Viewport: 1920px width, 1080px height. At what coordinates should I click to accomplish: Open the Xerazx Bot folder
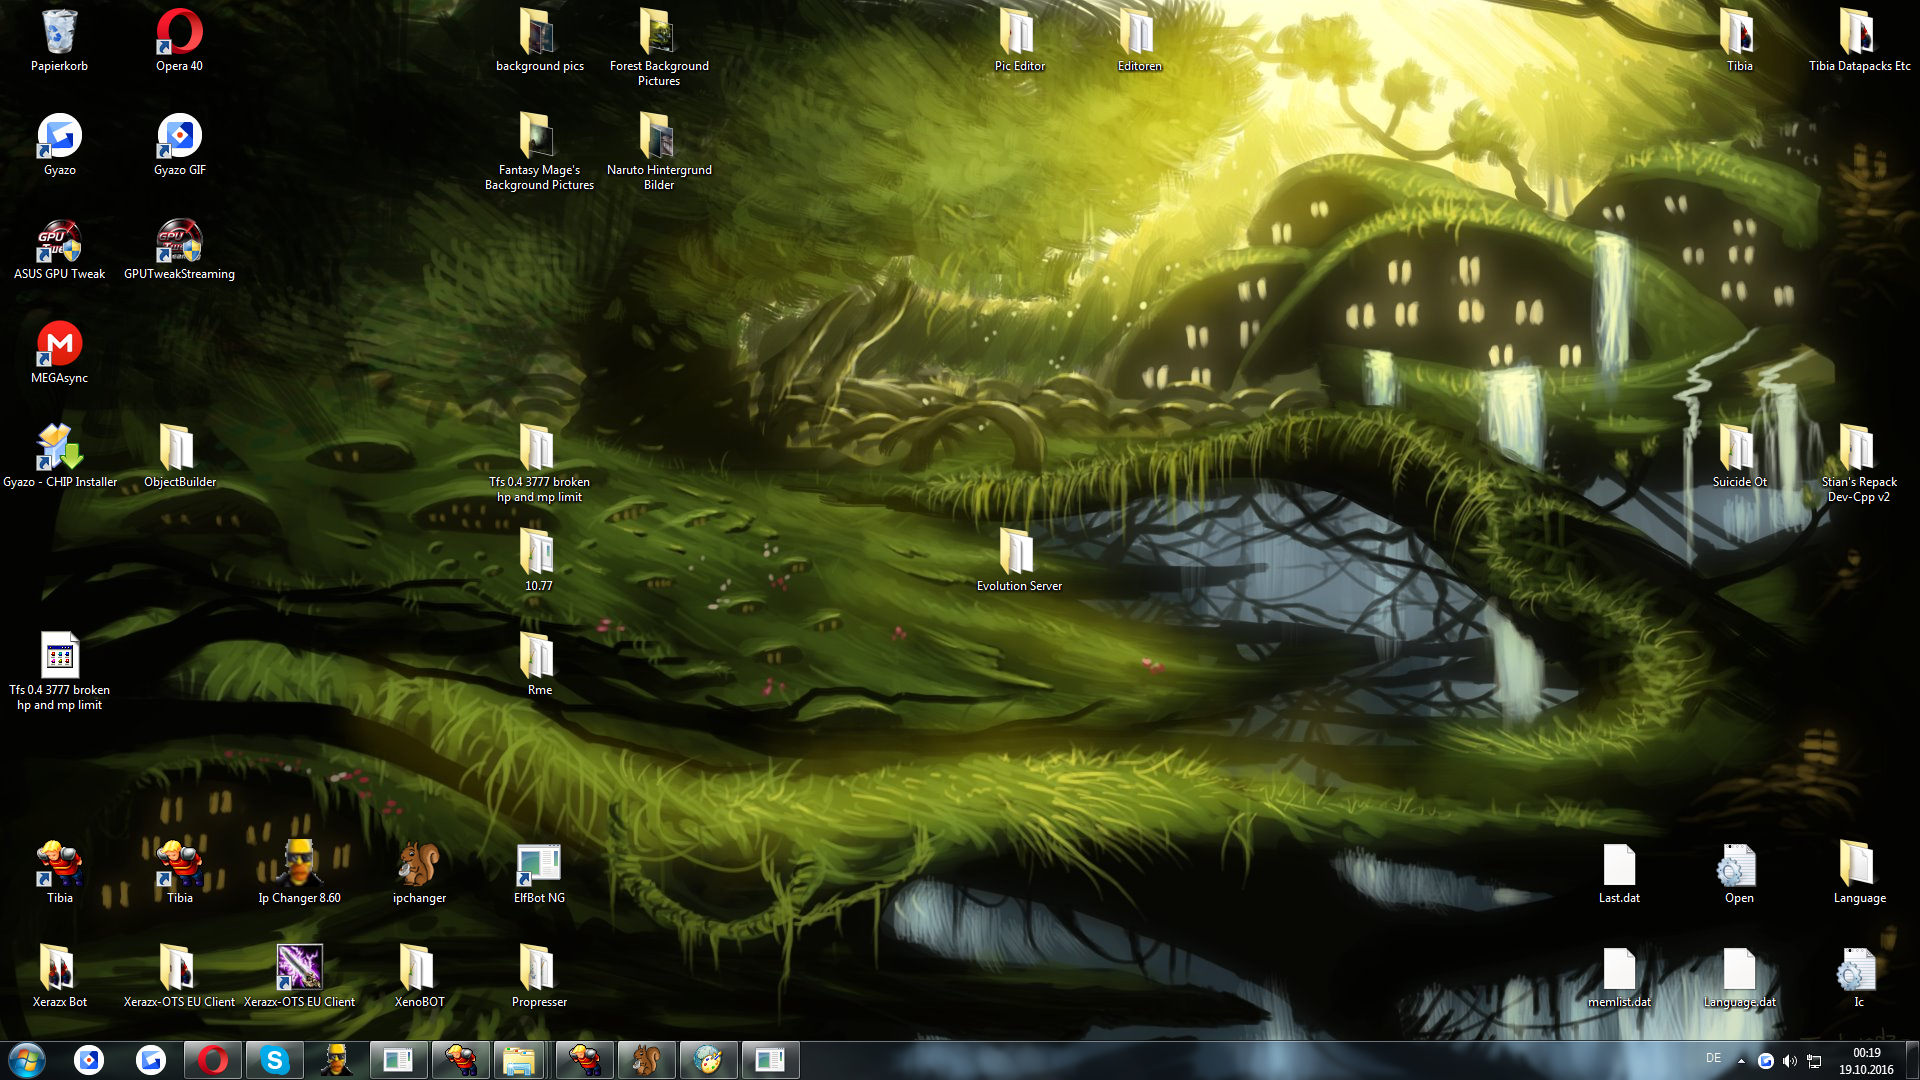(60, 976)
